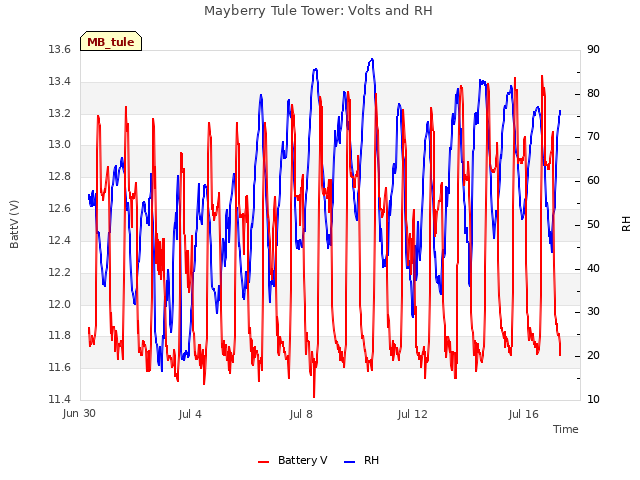Click the Jul 8 date tick
Screen dimensions: 640x480
(x=301, y=415)
